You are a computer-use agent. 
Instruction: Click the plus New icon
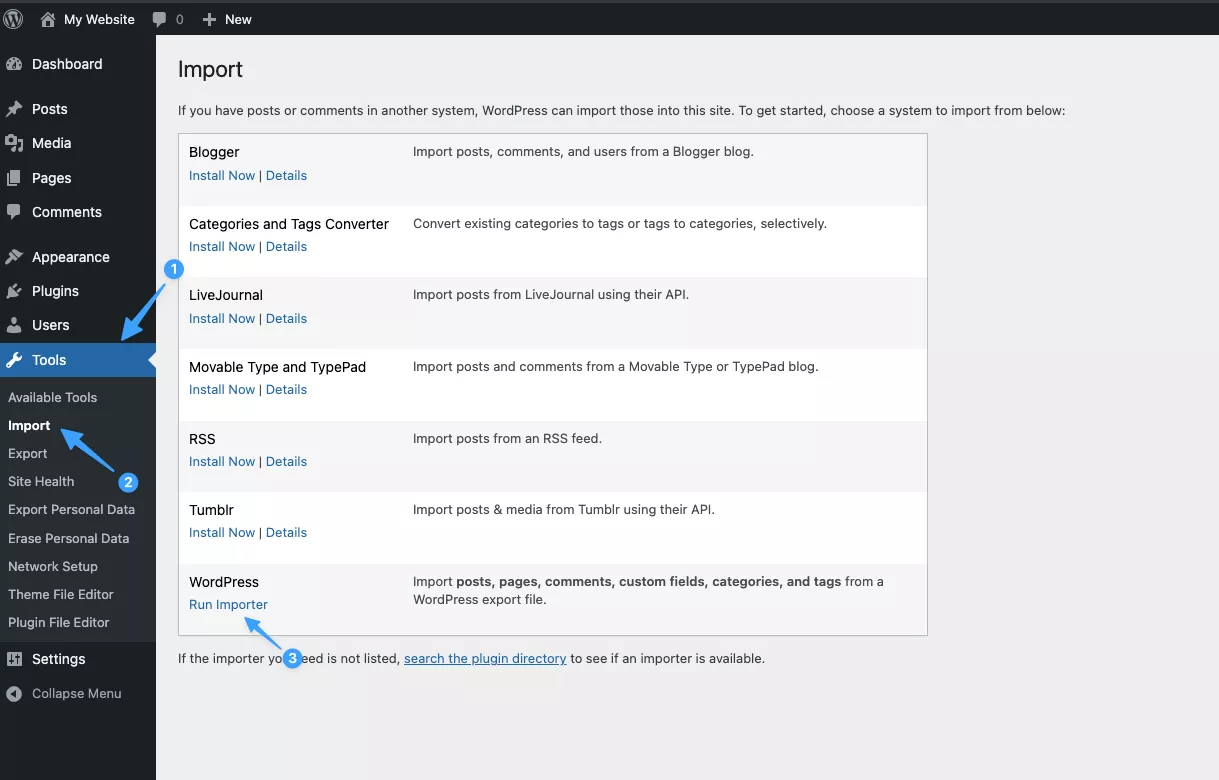(x=209, y=19)
